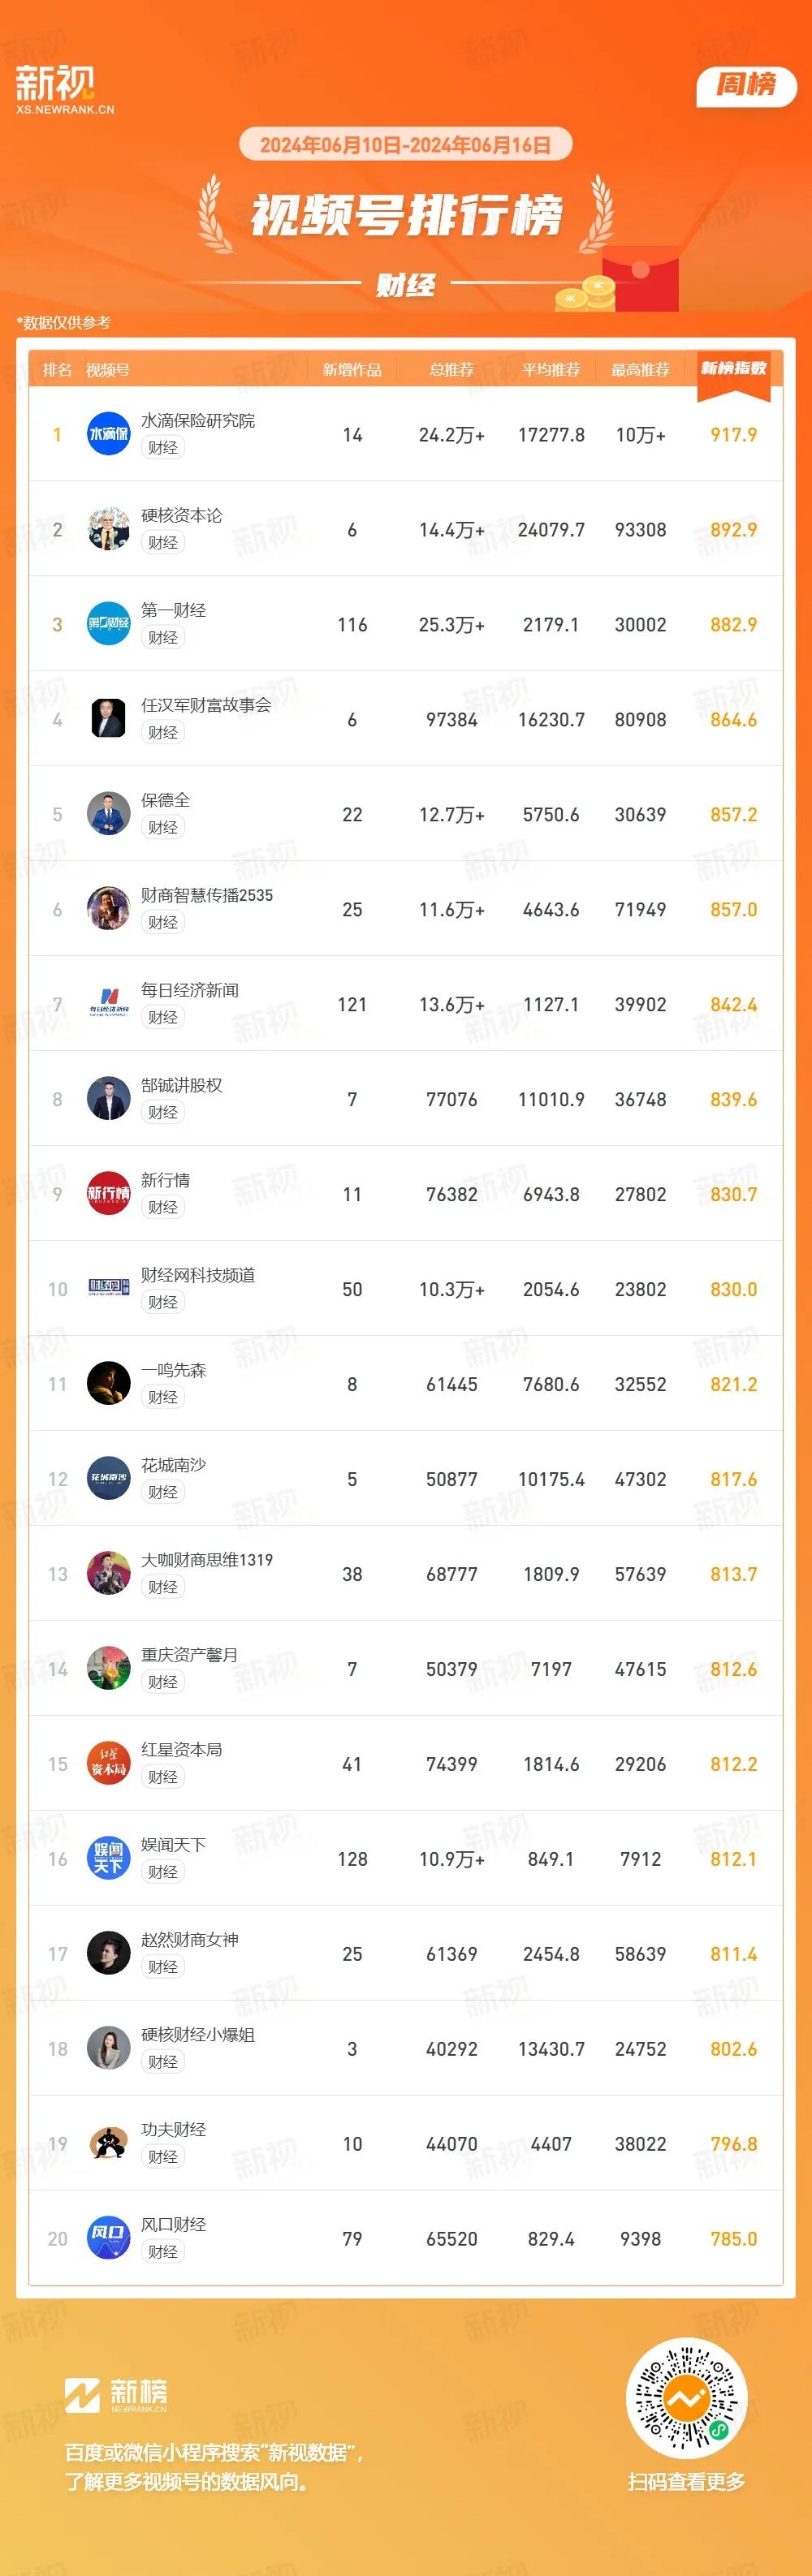Click the 财经 tag under 保德全

(x=162, y=827)
